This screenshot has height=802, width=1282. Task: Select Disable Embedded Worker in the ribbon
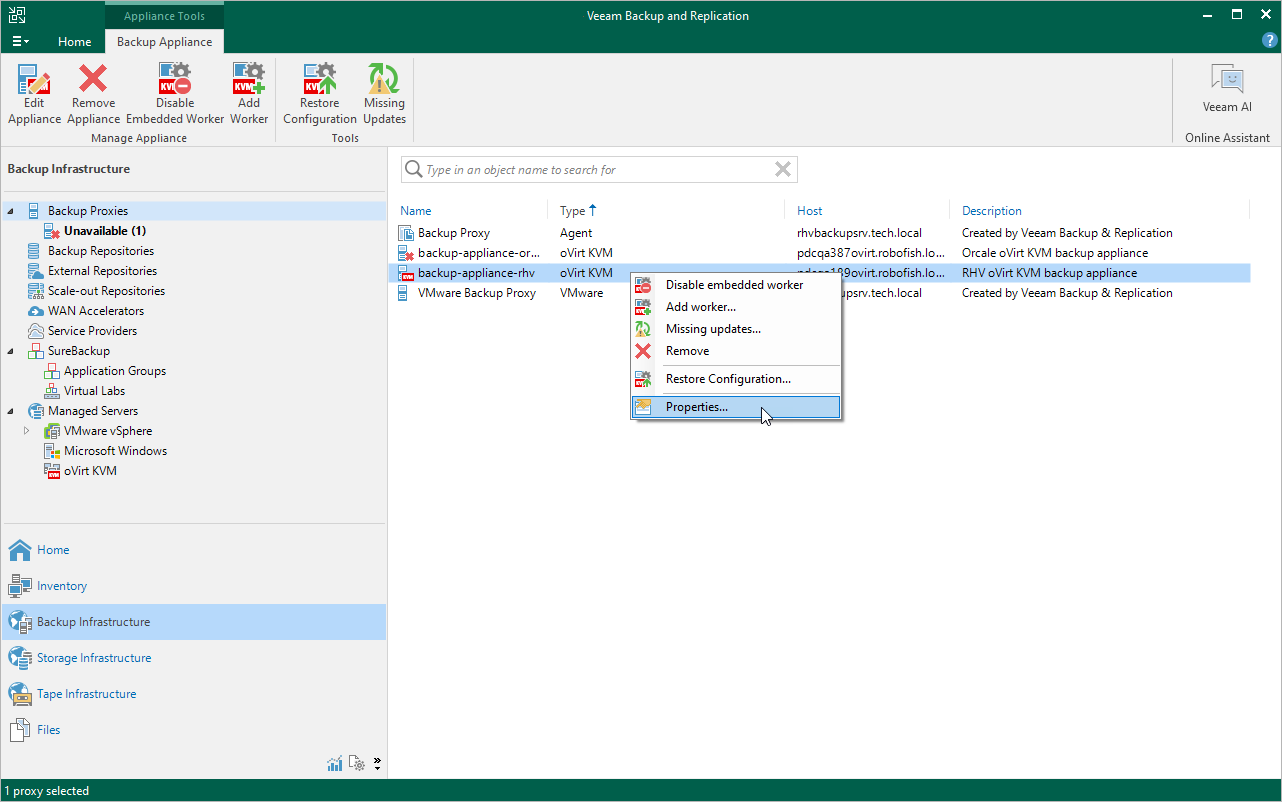[175, 95]
